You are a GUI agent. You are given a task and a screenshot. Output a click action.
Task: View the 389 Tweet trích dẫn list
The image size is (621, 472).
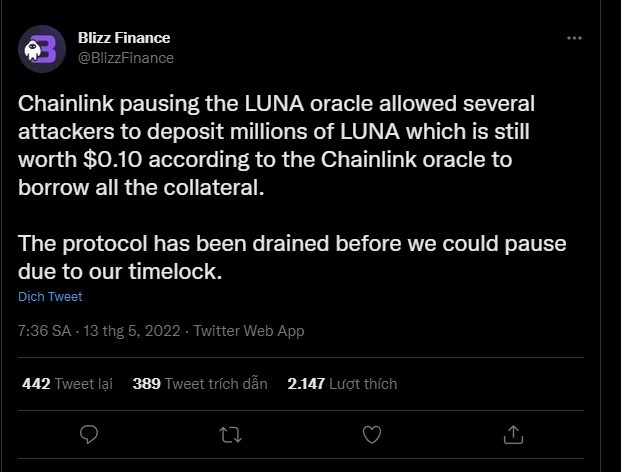point(198,383)
